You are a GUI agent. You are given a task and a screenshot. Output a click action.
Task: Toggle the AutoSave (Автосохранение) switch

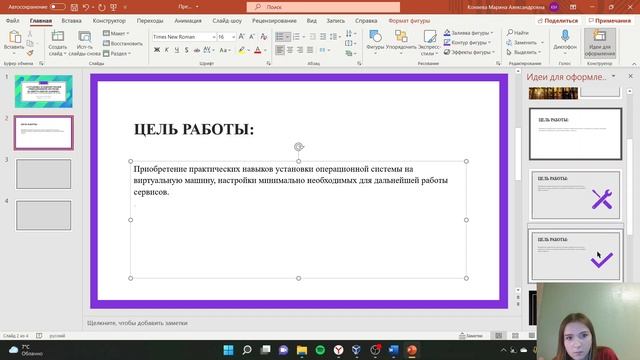pyautogui.click(x=58, y=7)
